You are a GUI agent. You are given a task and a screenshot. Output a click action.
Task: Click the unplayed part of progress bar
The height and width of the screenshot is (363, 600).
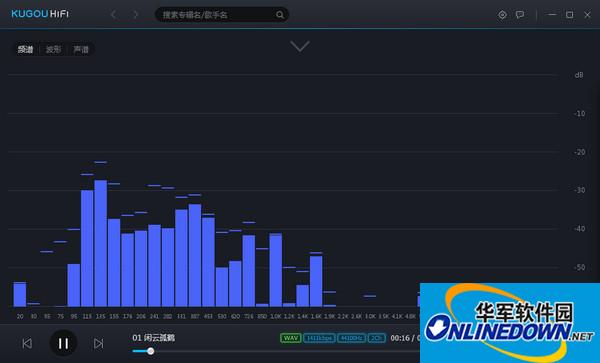click(x=287, y=351)
